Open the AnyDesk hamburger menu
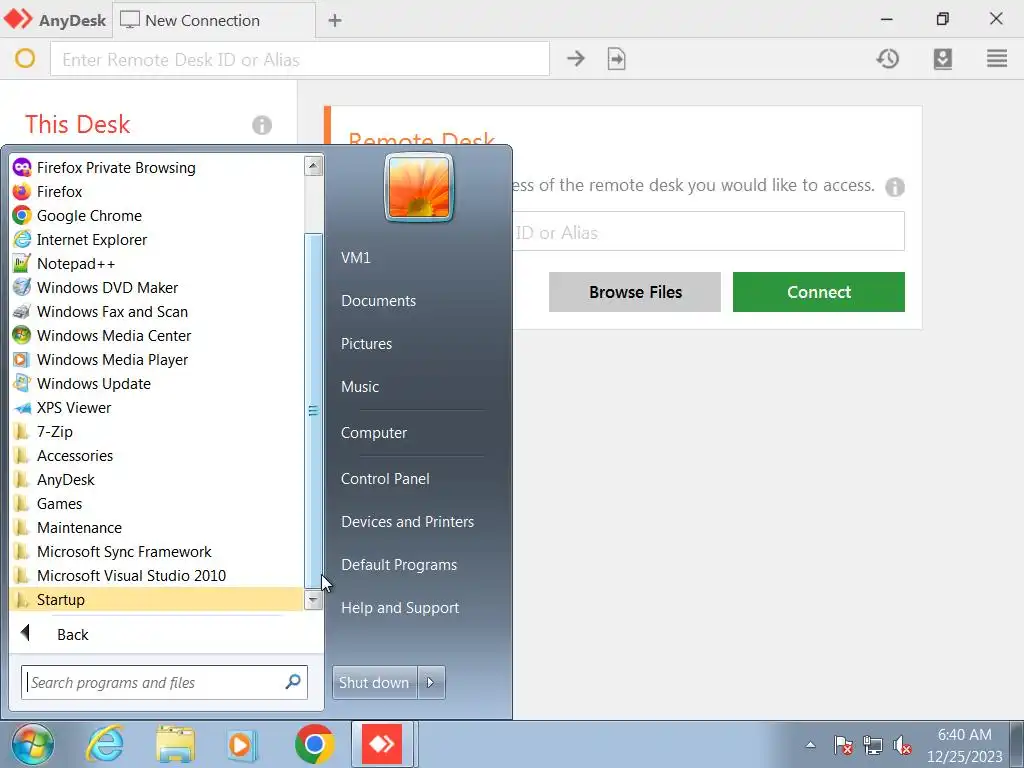1024x768 pixels. (x=997, y=59)
